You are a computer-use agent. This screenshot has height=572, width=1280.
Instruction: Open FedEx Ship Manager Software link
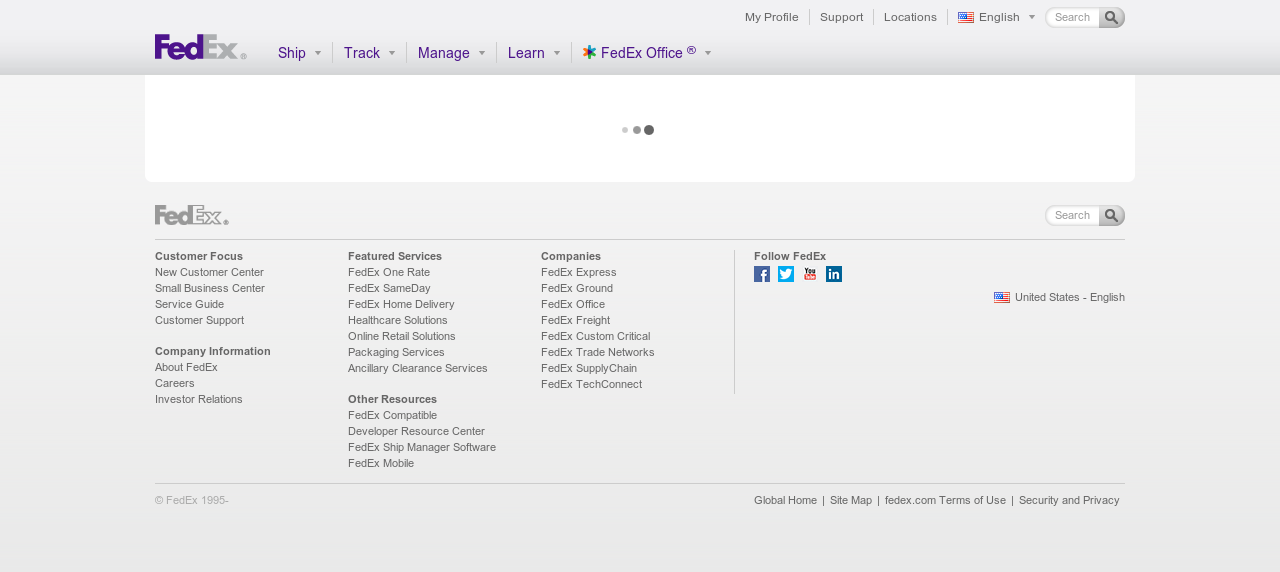[x=422, y=447]
